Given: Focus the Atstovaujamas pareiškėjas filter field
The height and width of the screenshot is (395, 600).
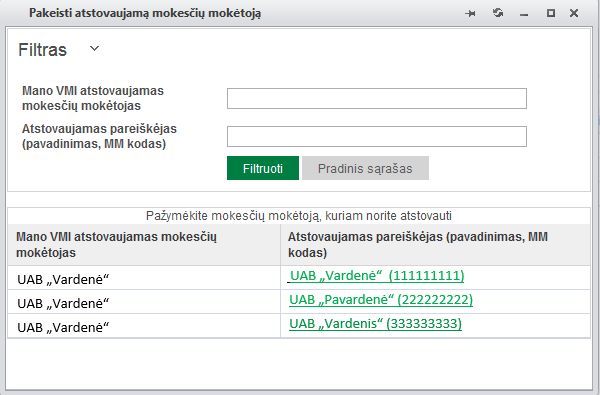Looking at the screenshot, I should pos(377,136).
